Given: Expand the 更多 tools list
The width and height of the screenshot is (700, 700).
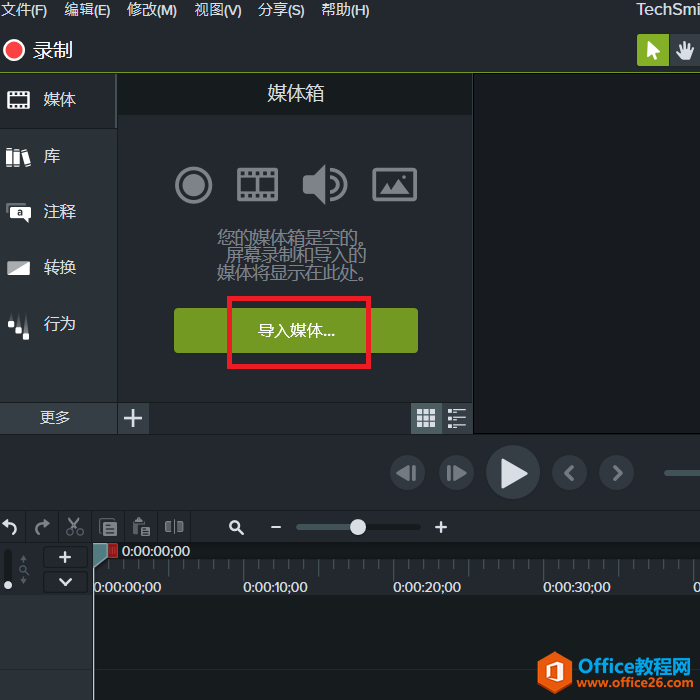Looking at the screenshot, I should 58,418.
